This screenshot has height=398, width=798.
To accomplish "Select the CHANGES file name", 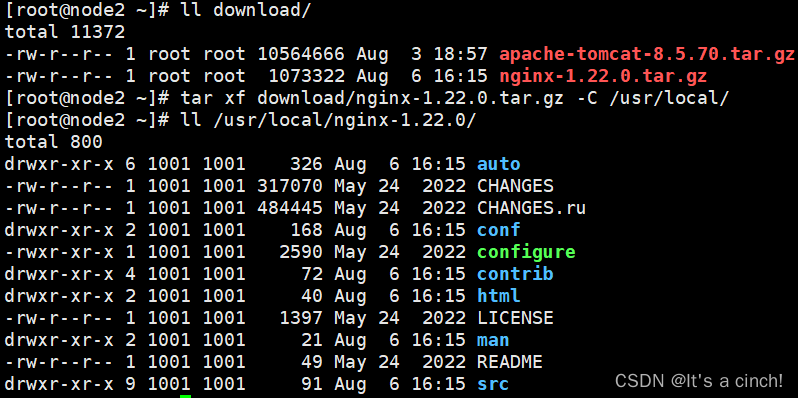I will pos(515,186).
